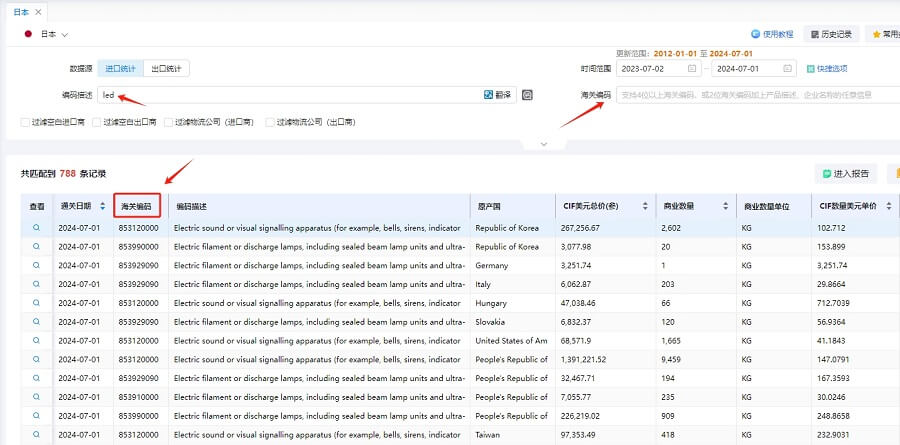Open the end date picker 2024-07-01
The width and height of the screenshot is (900, 445).
(x=754, y=68)
